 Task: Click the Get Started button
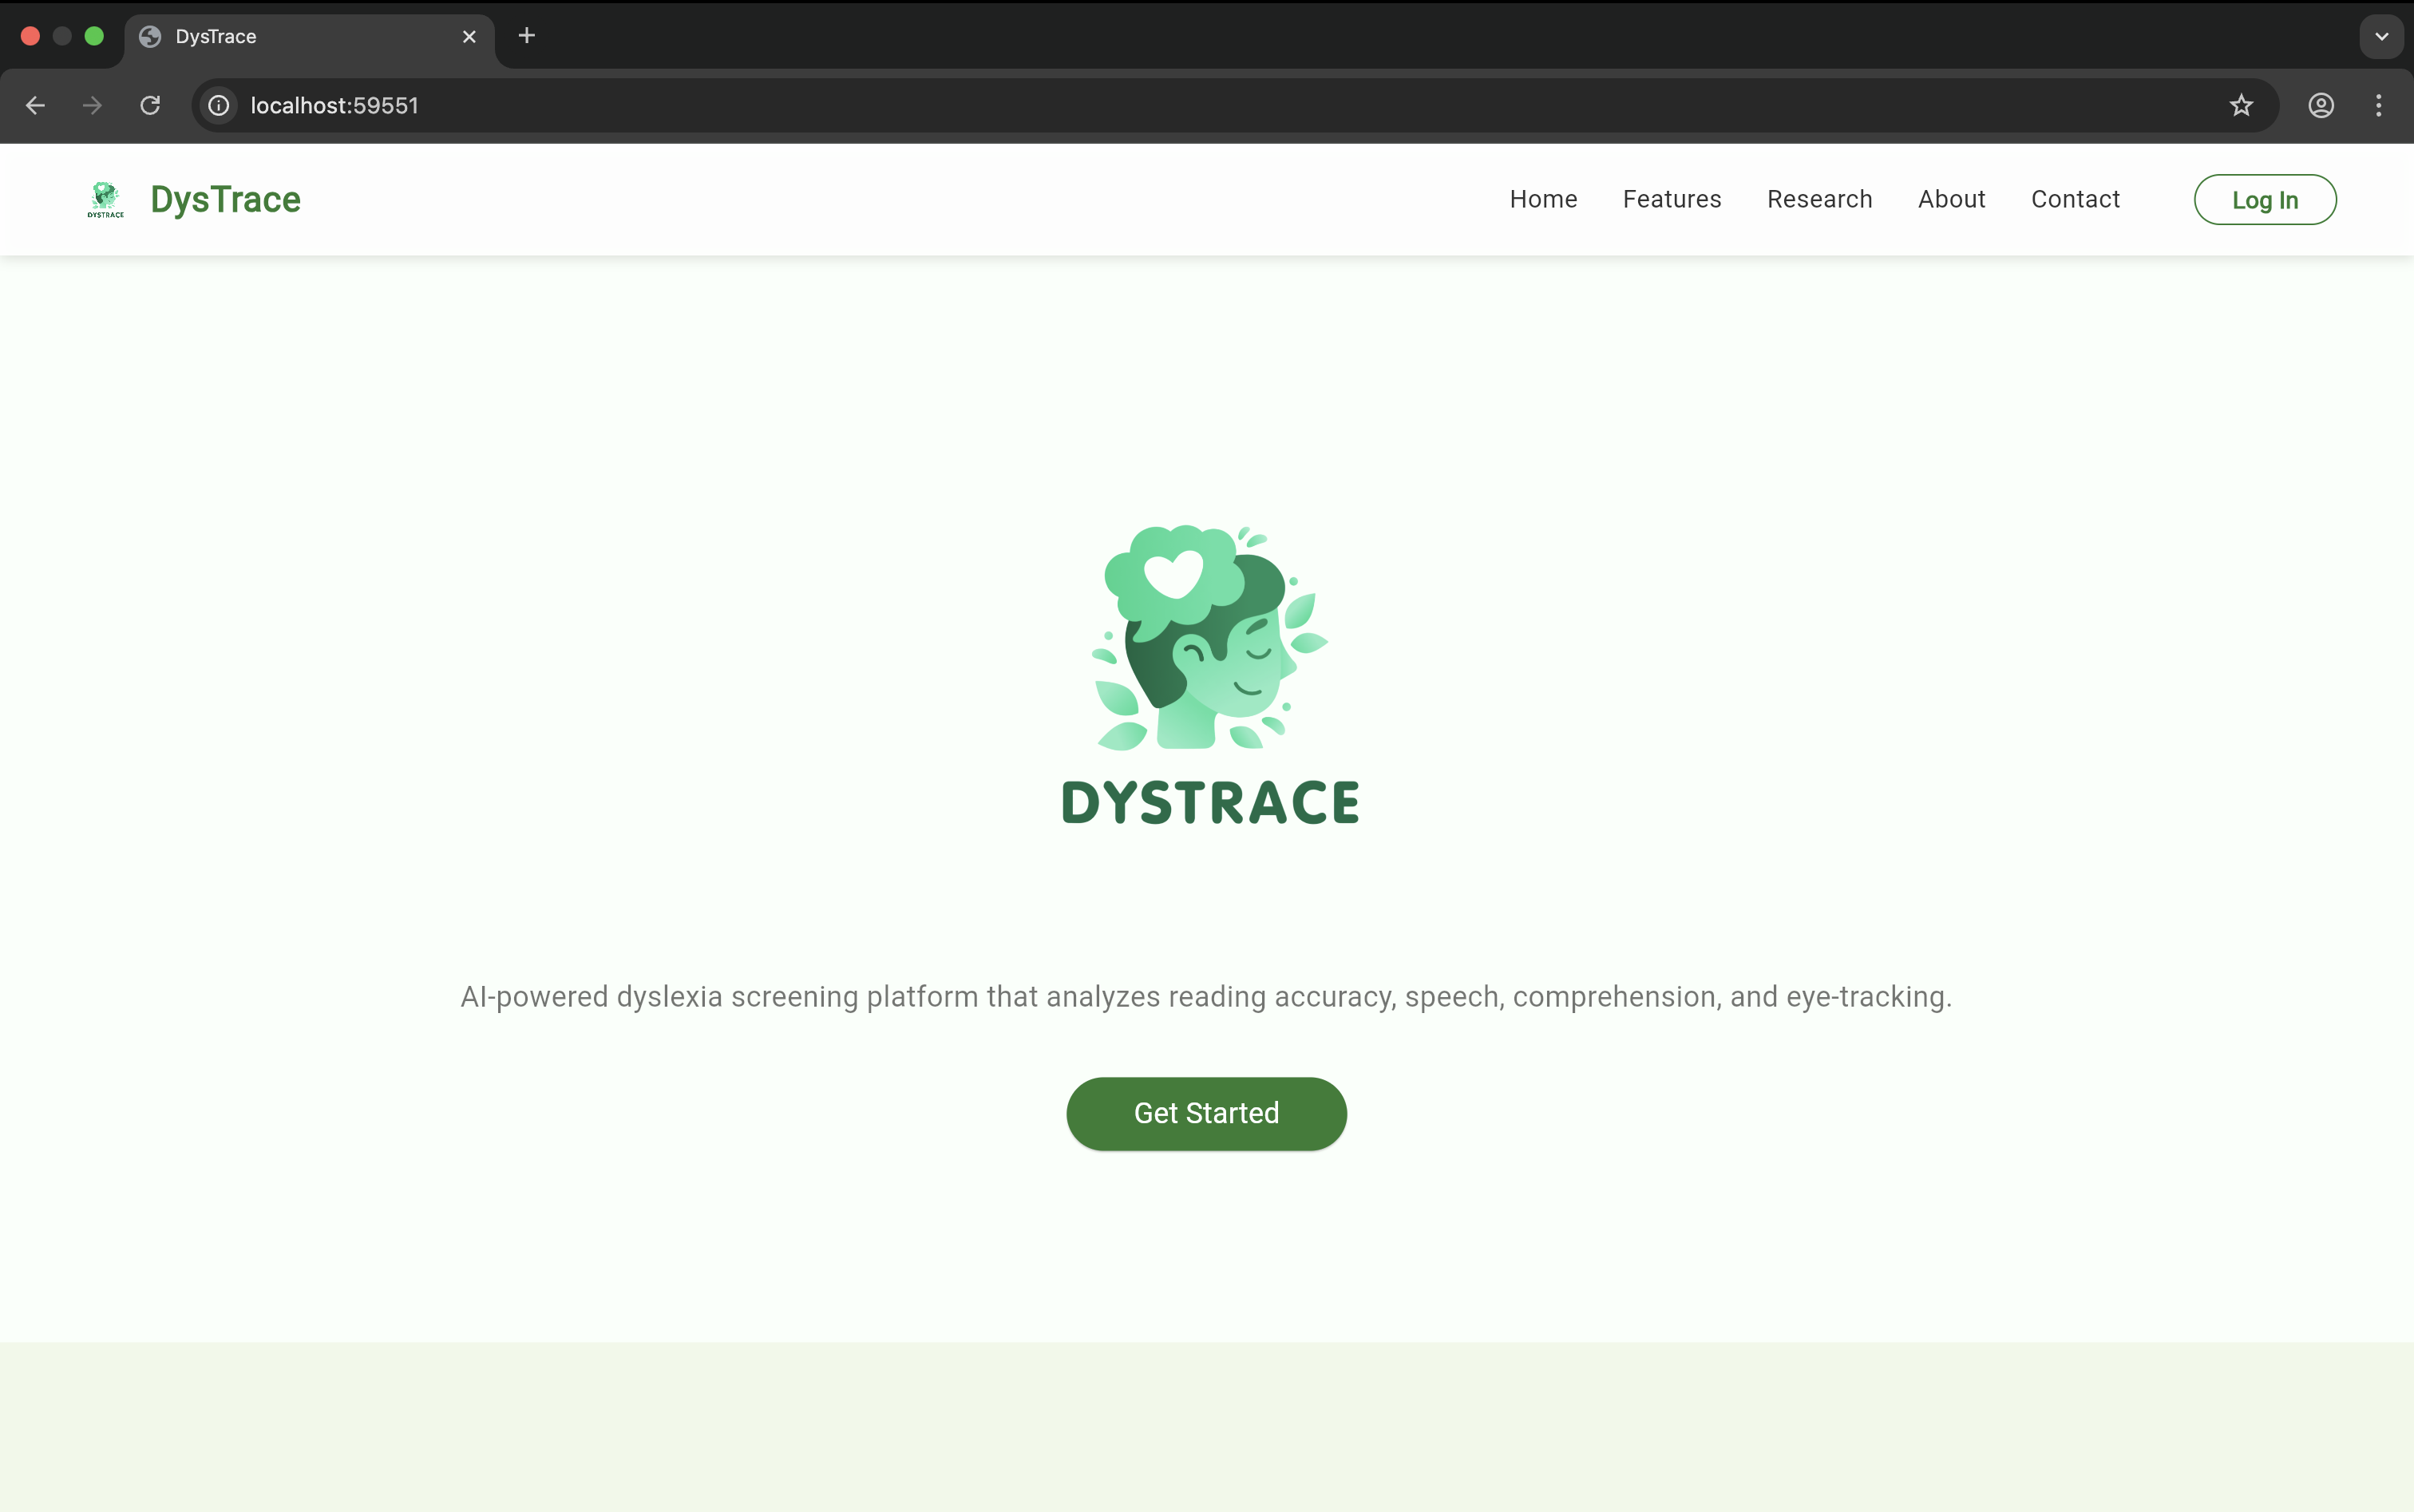(1206, 1113)
